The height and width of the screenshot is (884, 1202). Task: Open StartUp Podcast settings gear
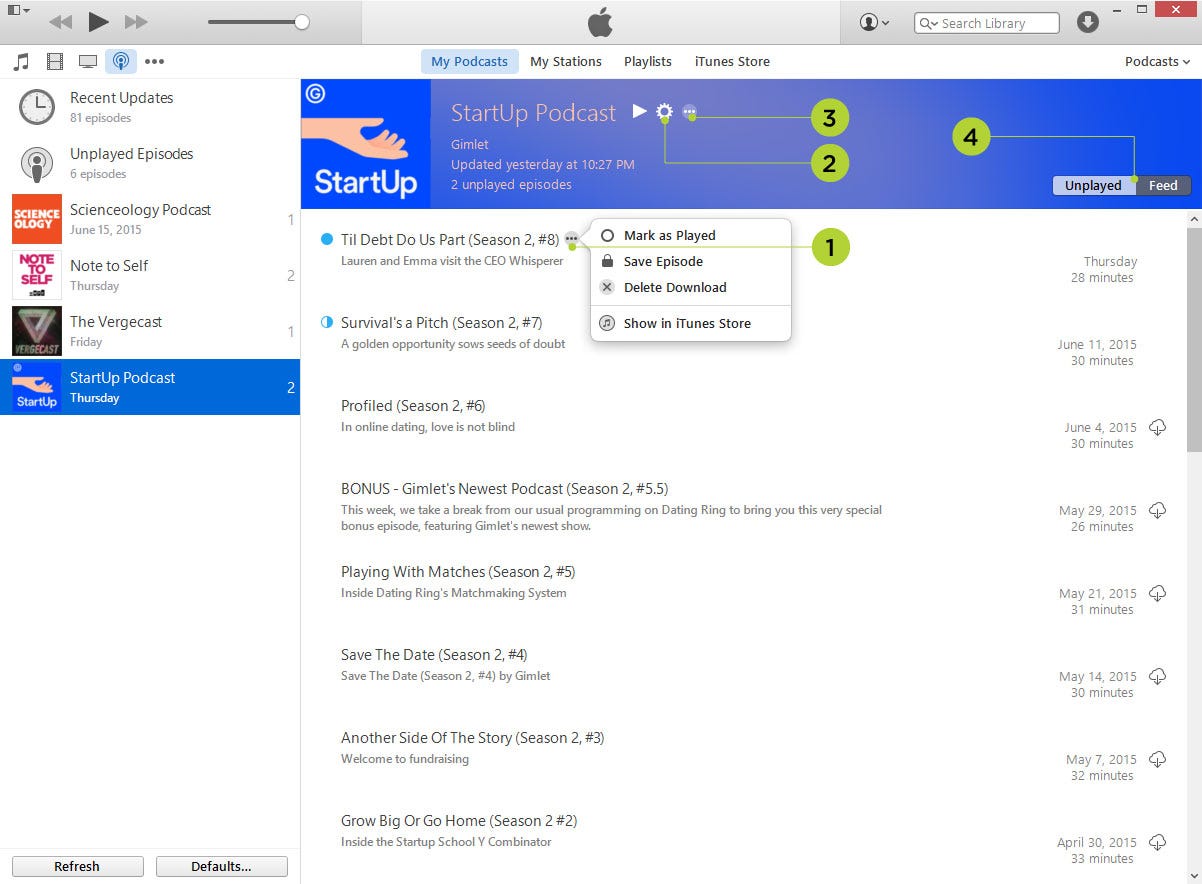point(664,113)
